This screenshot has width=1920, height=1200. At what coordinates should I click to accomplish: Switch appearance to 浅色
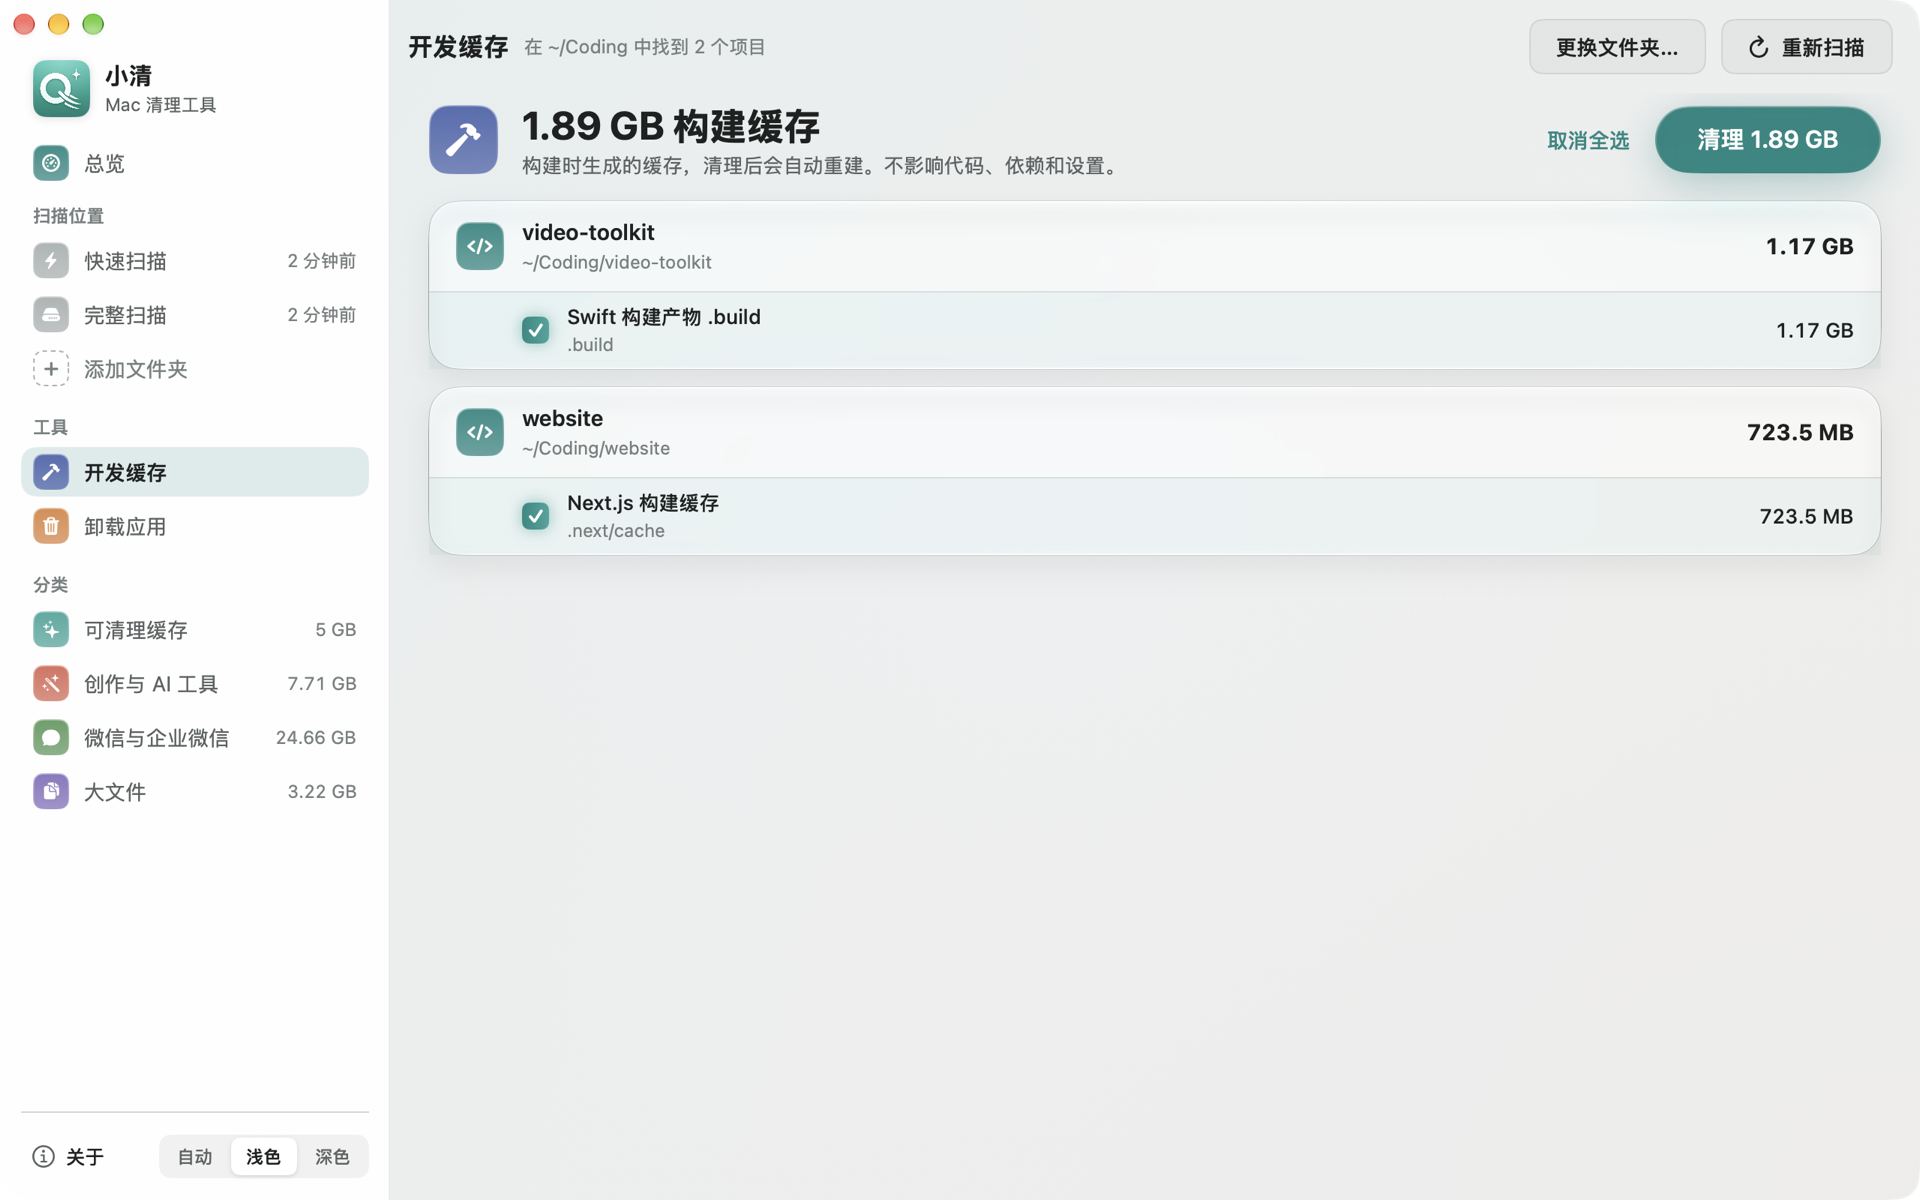[x=264, y=1157]
